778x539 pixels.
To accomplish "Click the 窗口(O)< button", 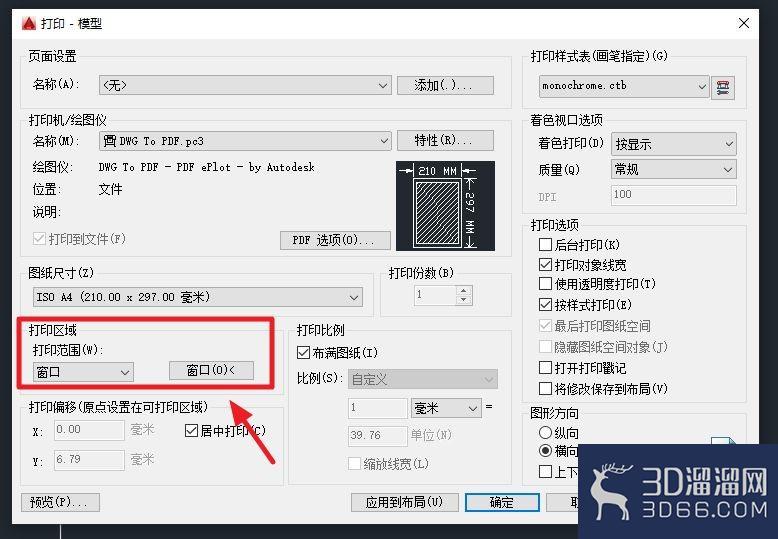I will (x=211, y=370).
